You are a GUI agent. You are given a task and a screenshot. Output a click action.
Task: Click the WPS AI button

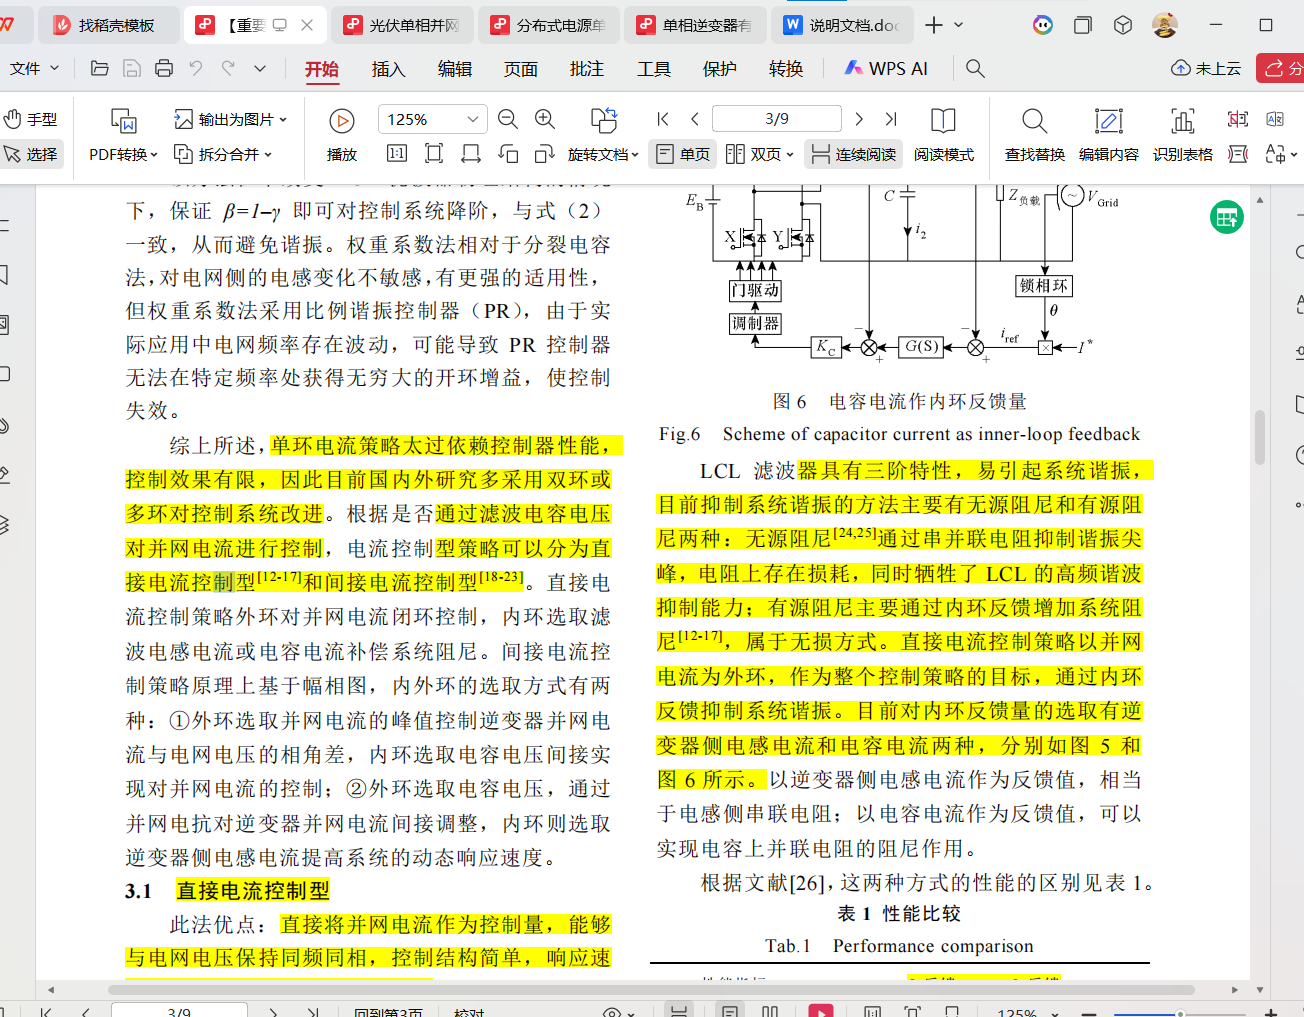887,68
